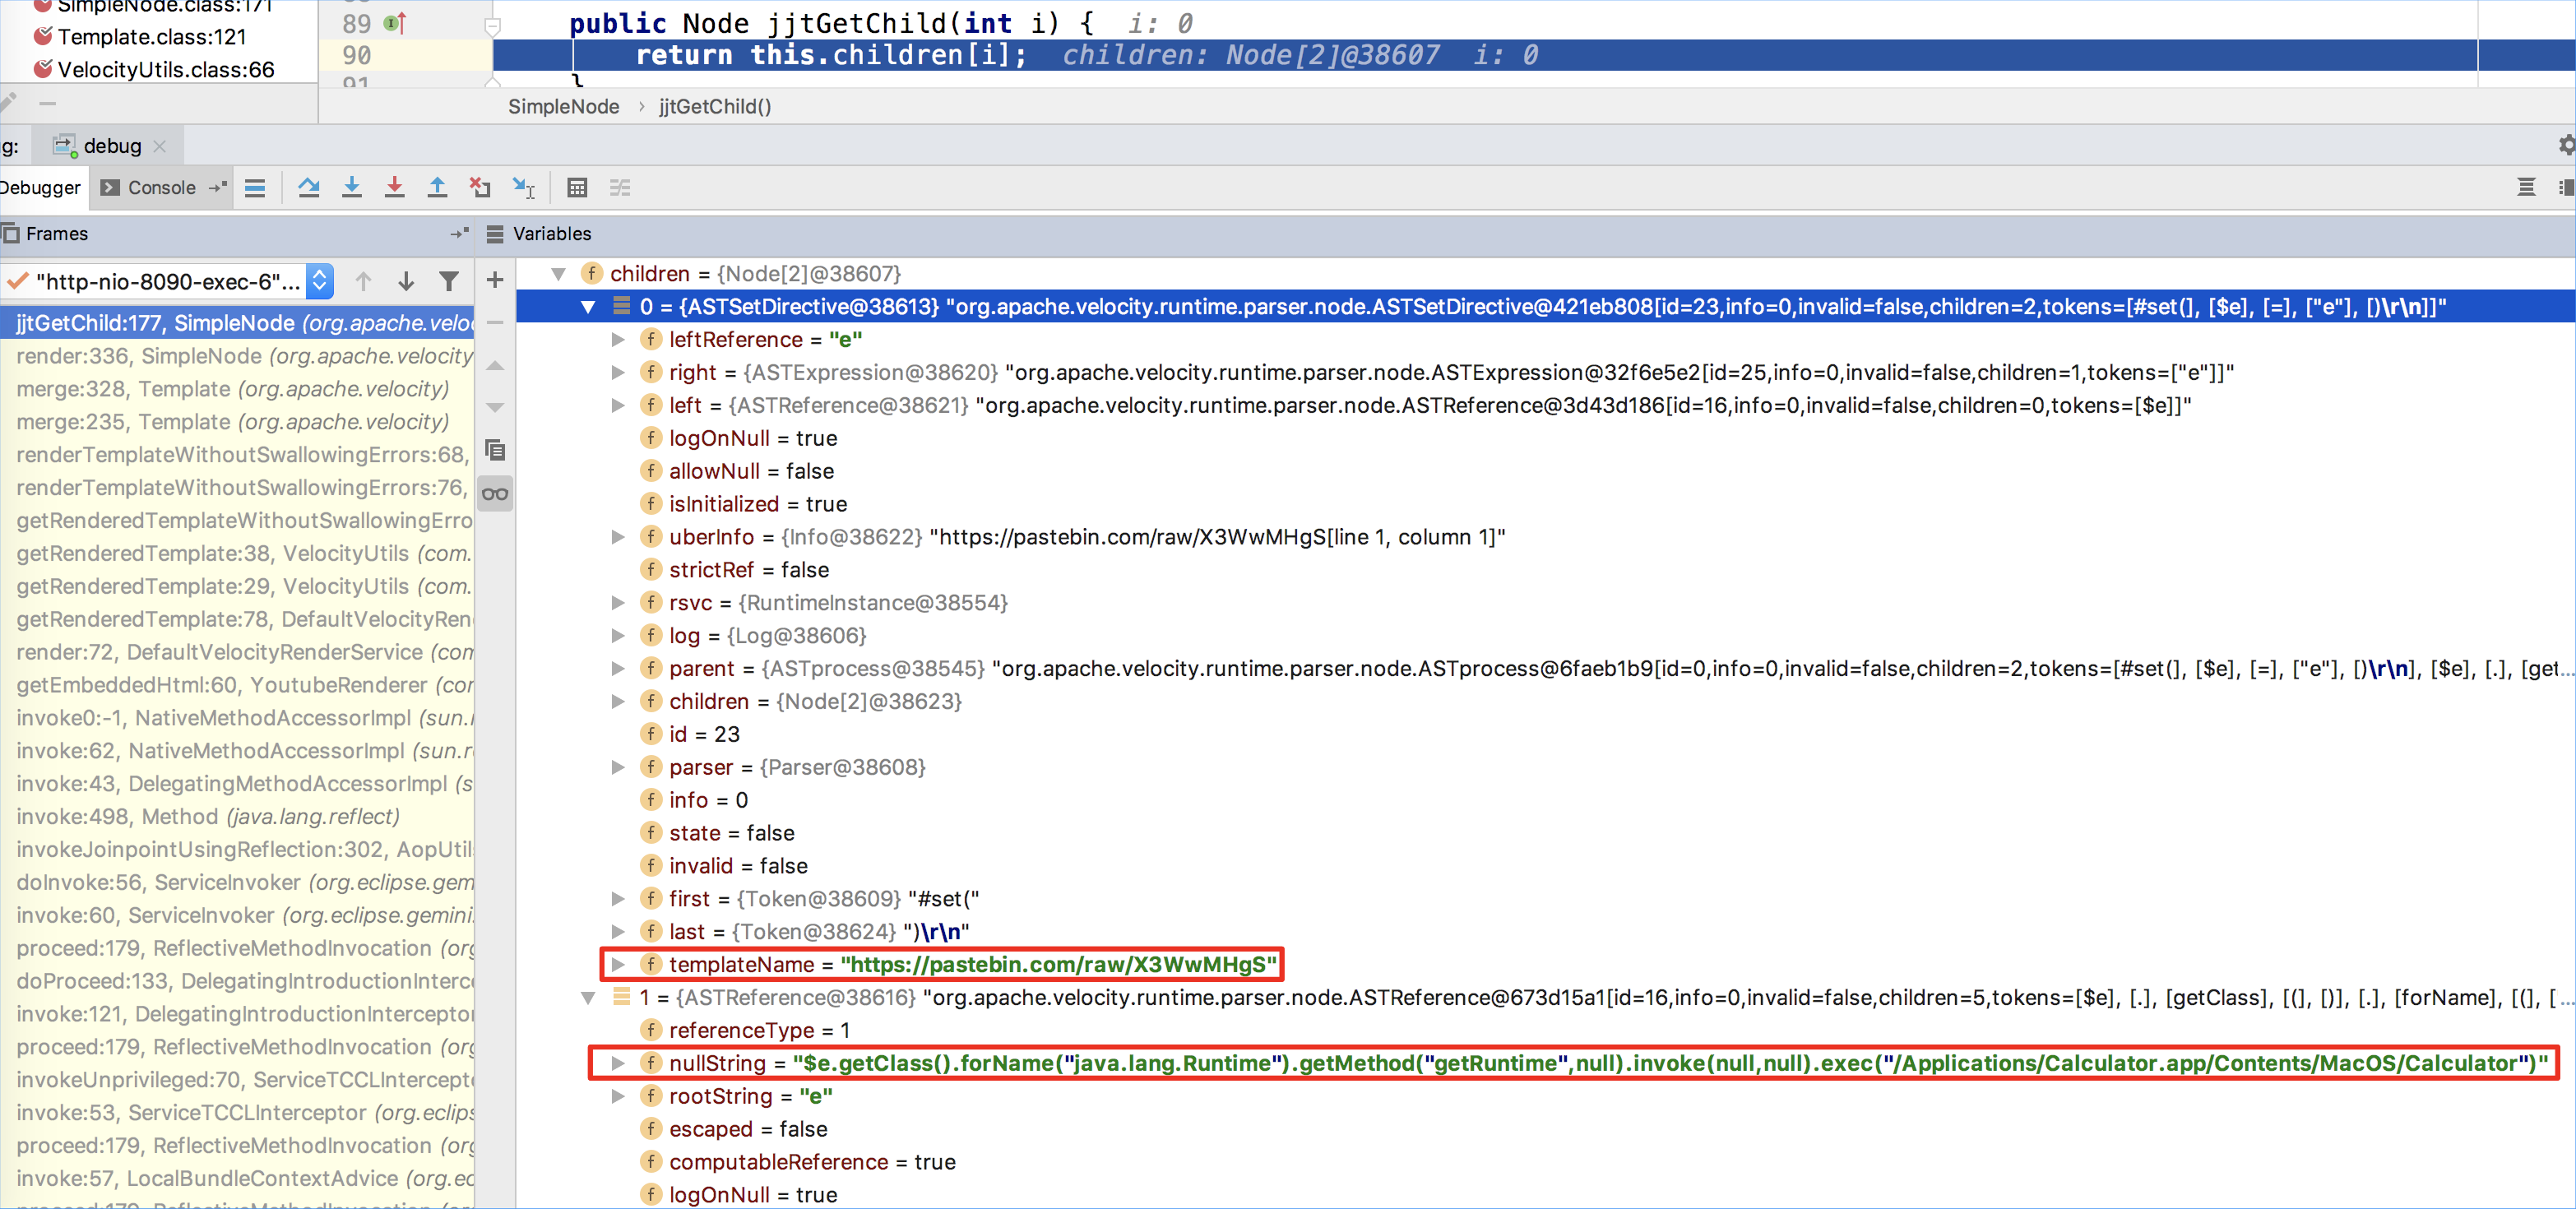
Task: Expand the uberInfo variable
Action: pyautogui.click(x=618, y=537)
